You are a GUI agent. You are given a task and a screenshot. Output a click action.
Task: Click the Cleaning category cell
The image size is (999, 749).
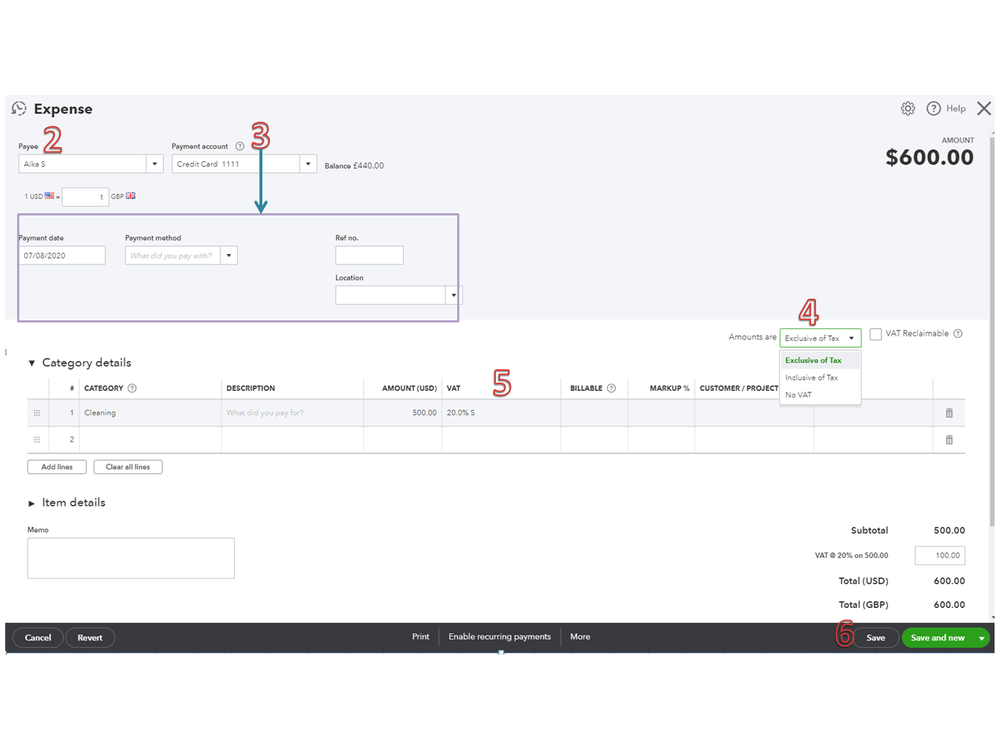[150, 413]
